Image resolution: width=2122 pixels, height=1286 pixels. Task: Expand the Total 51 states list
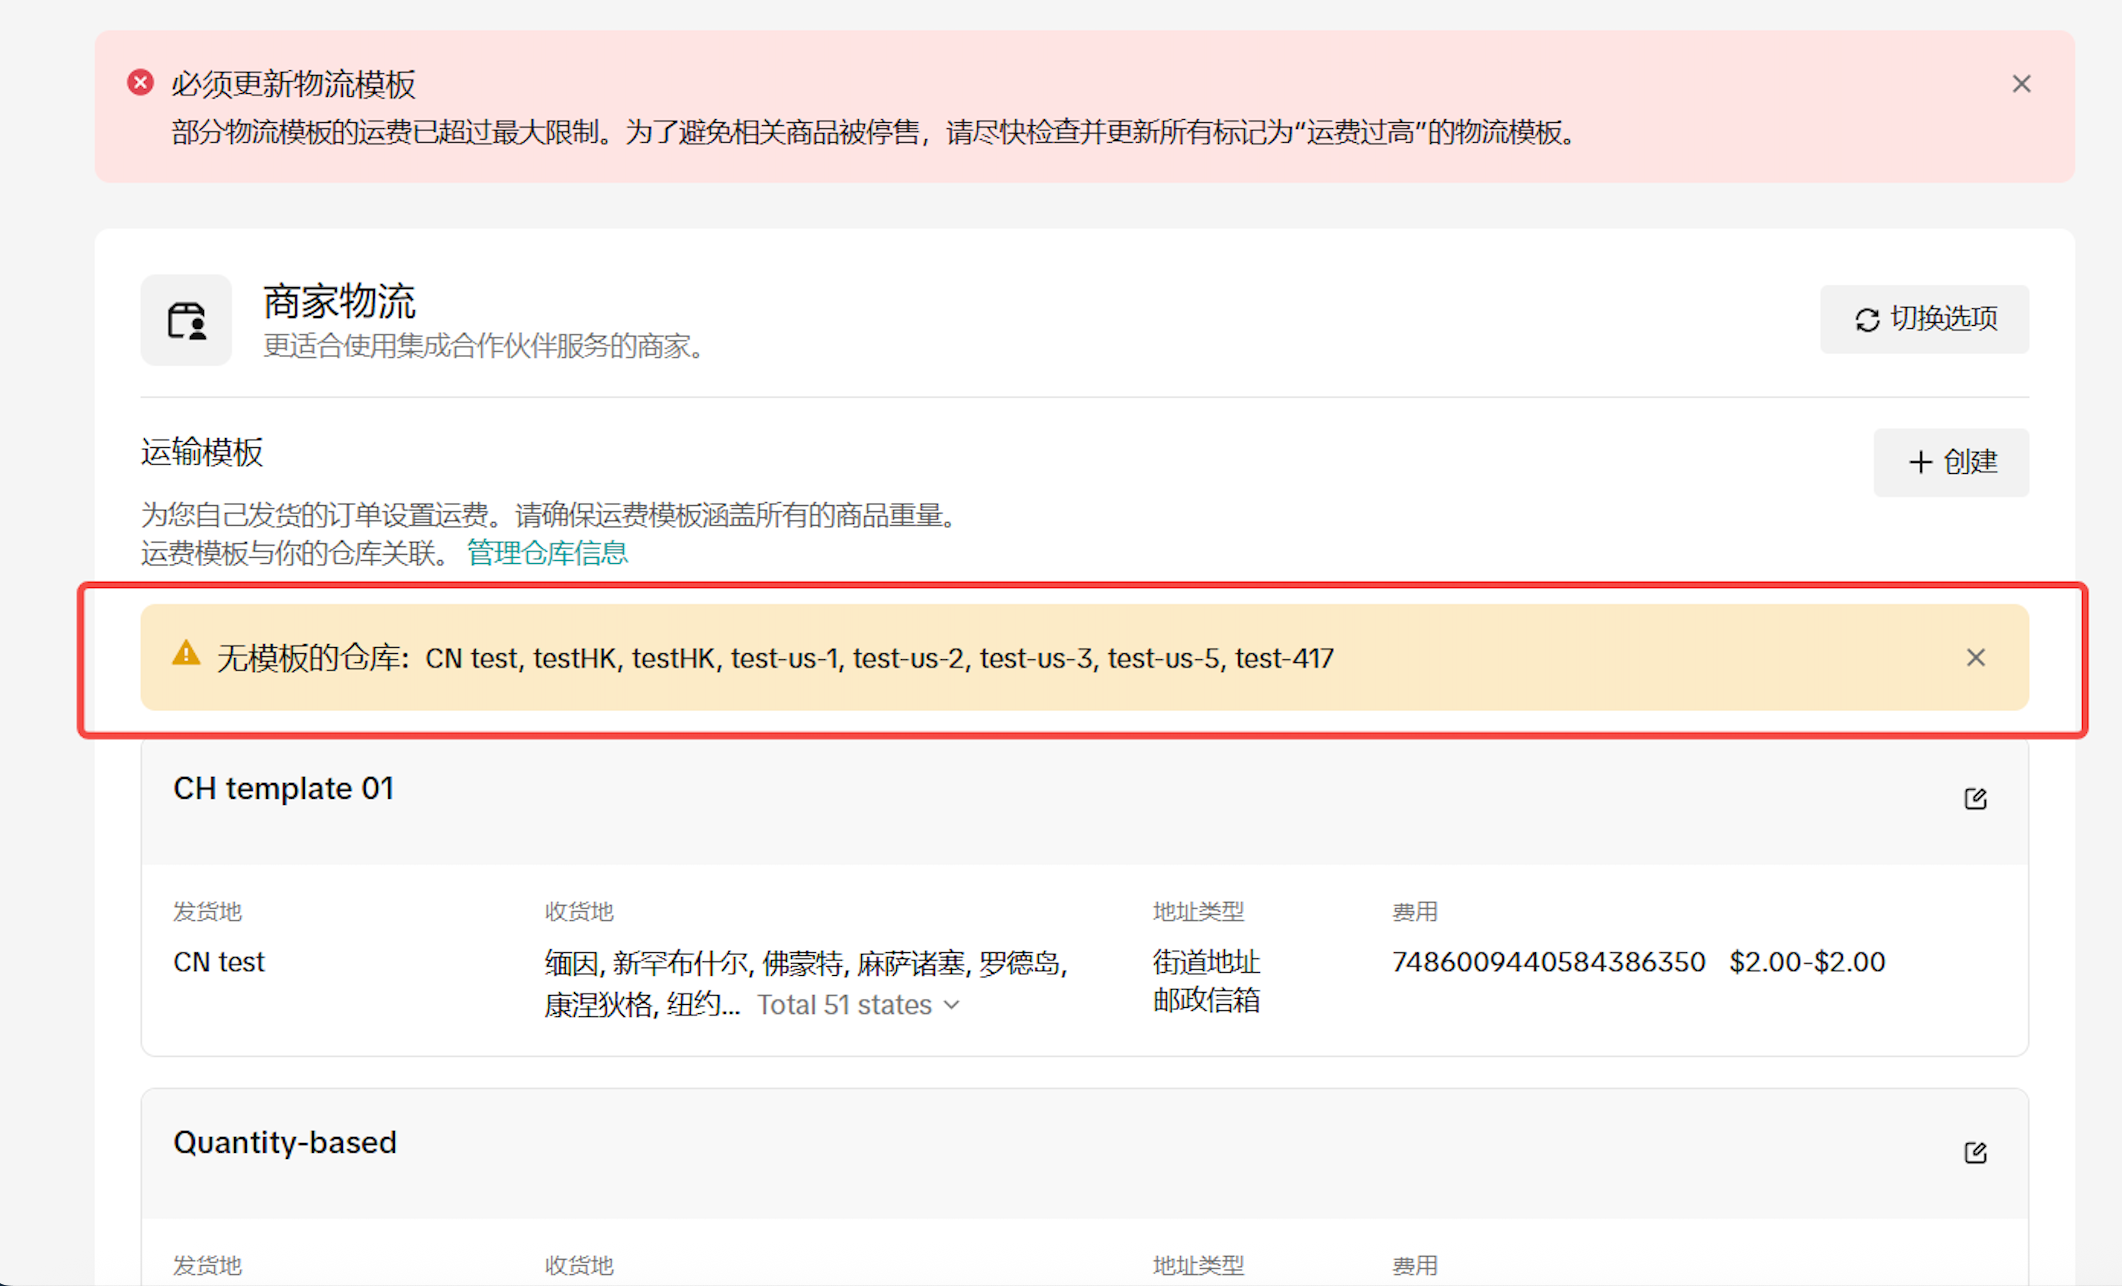845,1005
